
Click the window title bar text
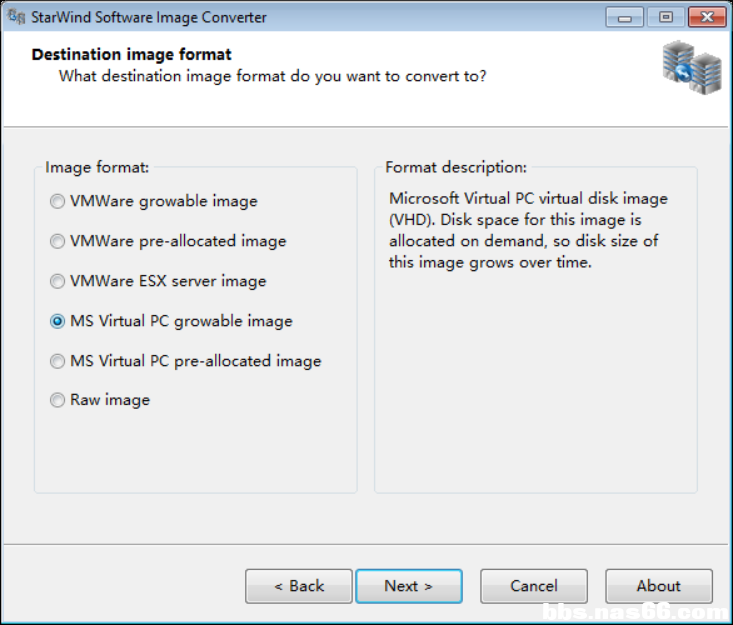(x=150, y=17)
